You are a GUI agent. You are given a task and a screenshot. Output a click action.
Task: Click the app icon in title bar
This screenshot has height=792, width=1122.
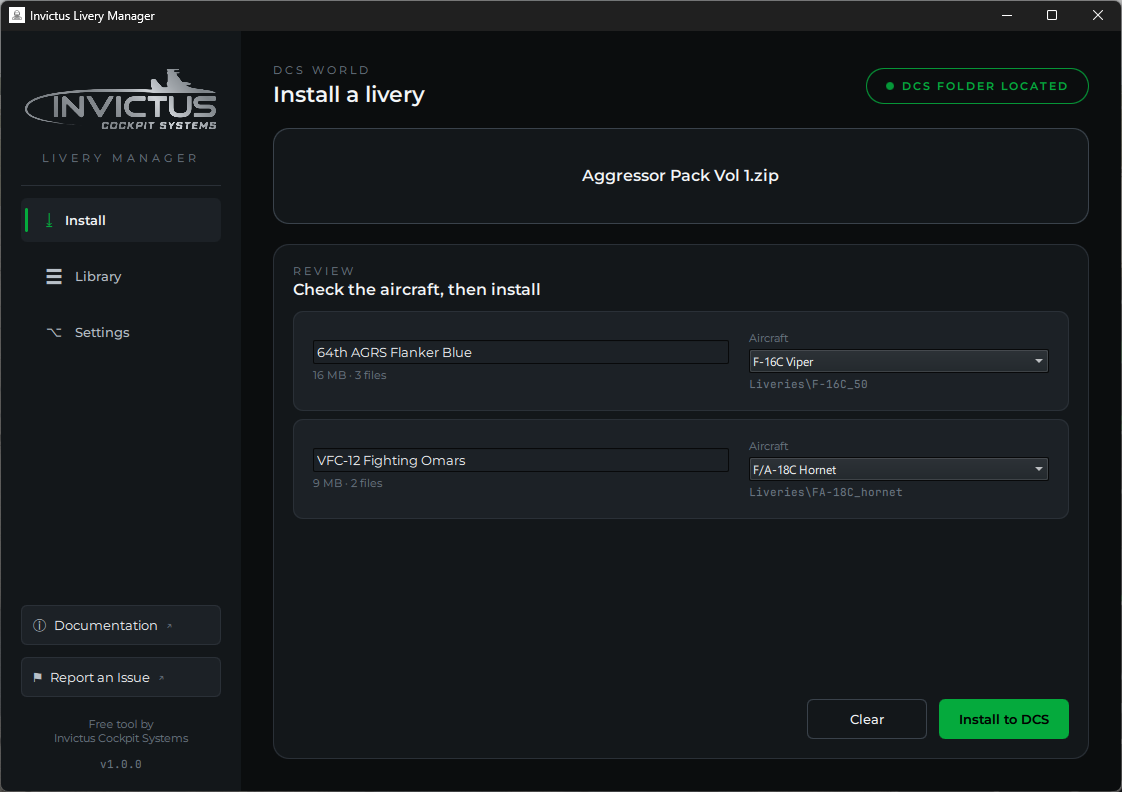[16, 15]
